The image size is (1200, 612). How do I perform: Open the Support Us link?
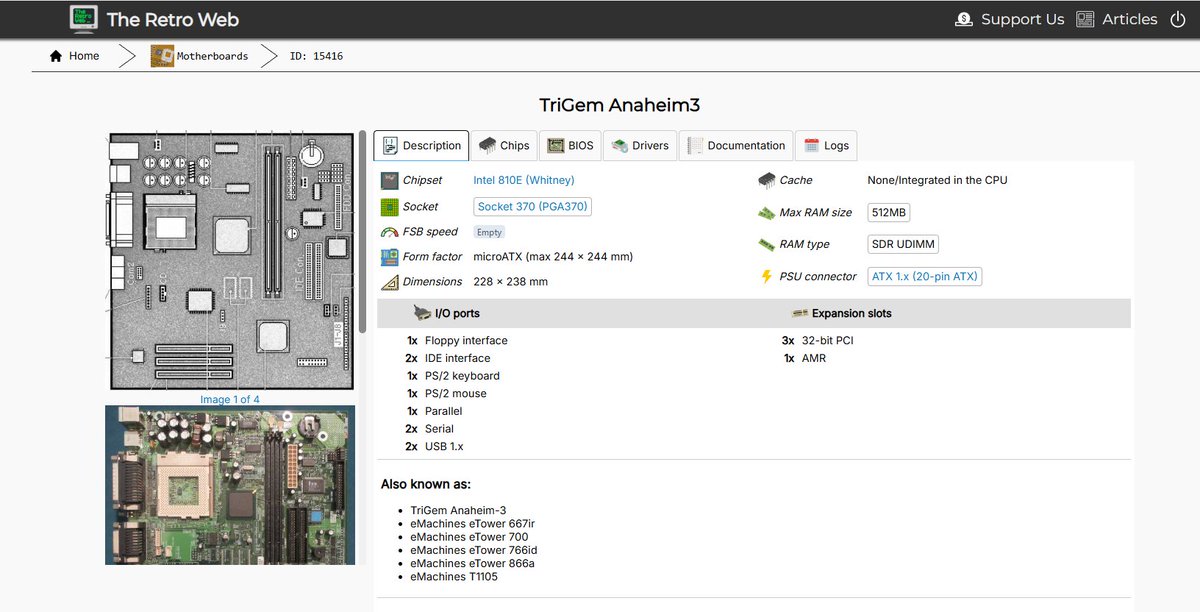point(1022,19)
